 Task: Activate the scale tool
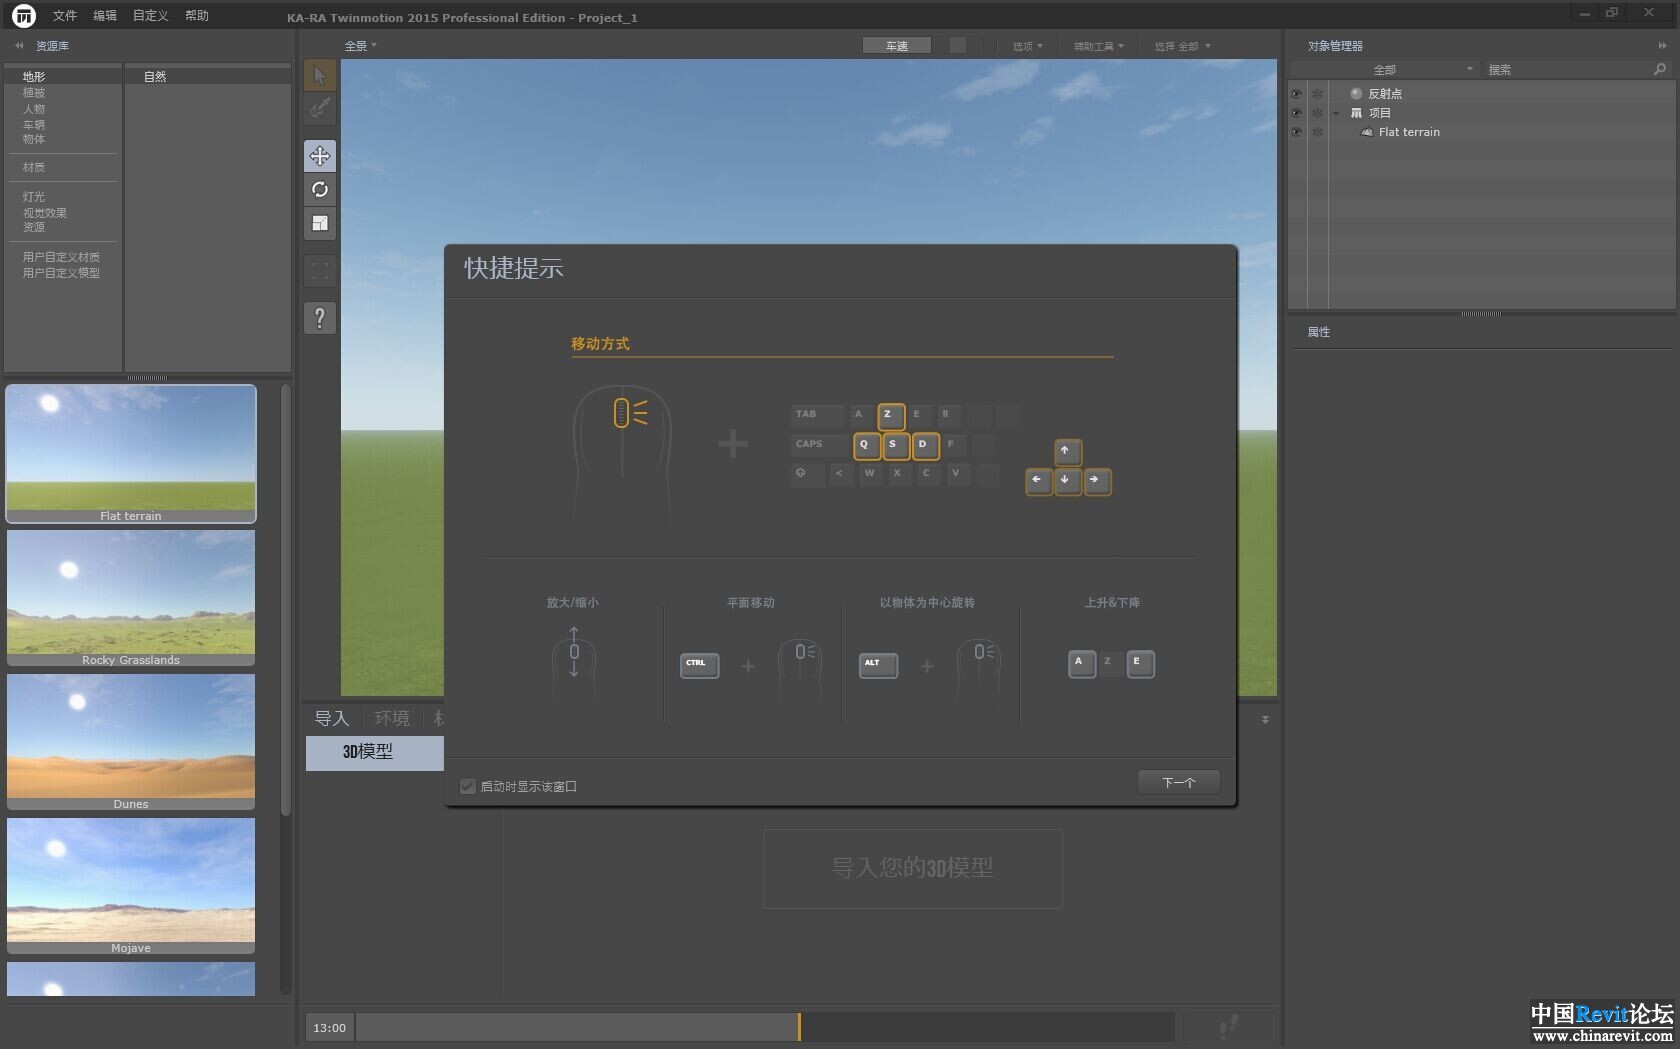(x=320, y=223)
